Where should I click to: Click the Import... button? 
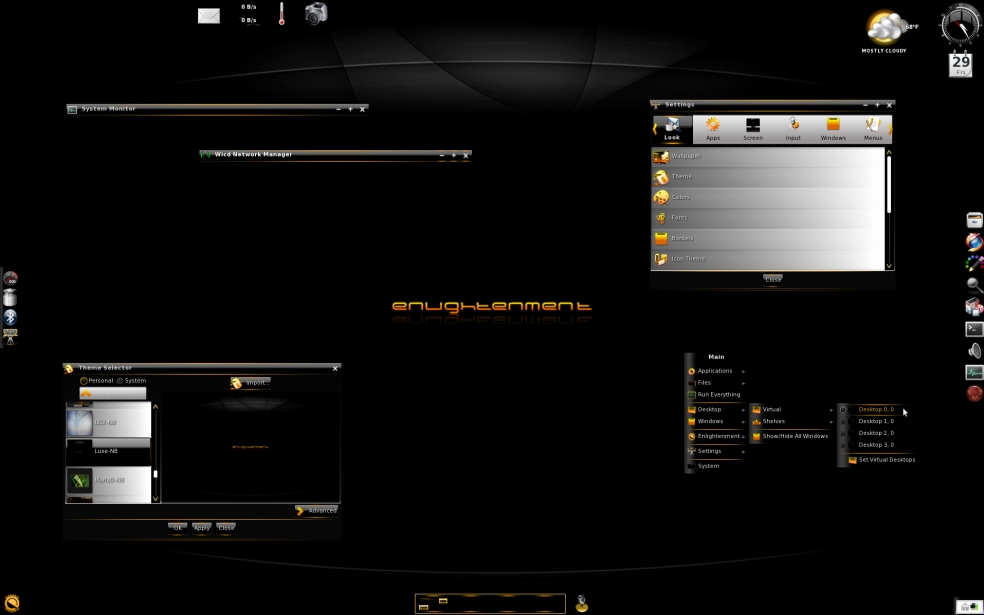point(250,383)
